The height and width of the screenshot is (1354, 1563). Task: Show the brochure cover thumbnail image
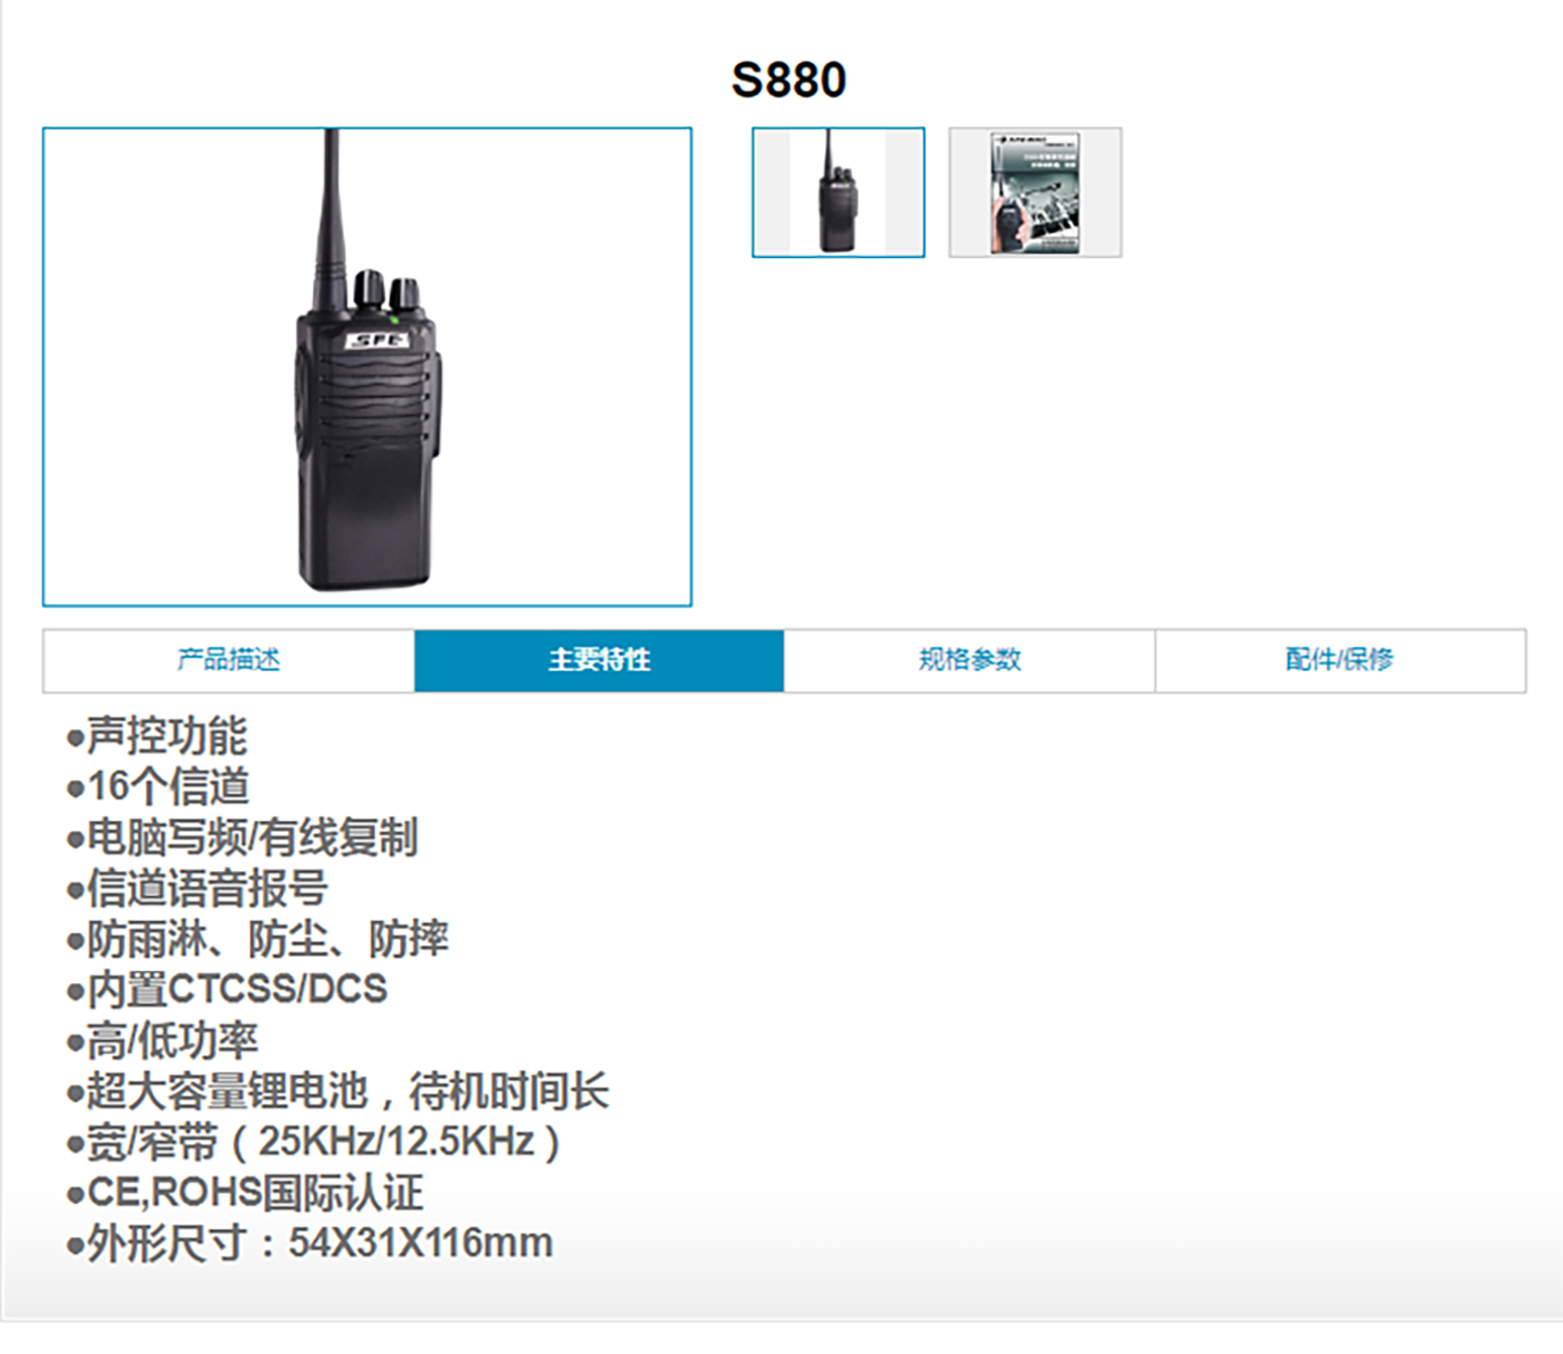pyautogui.click(x=1035, y=192)
